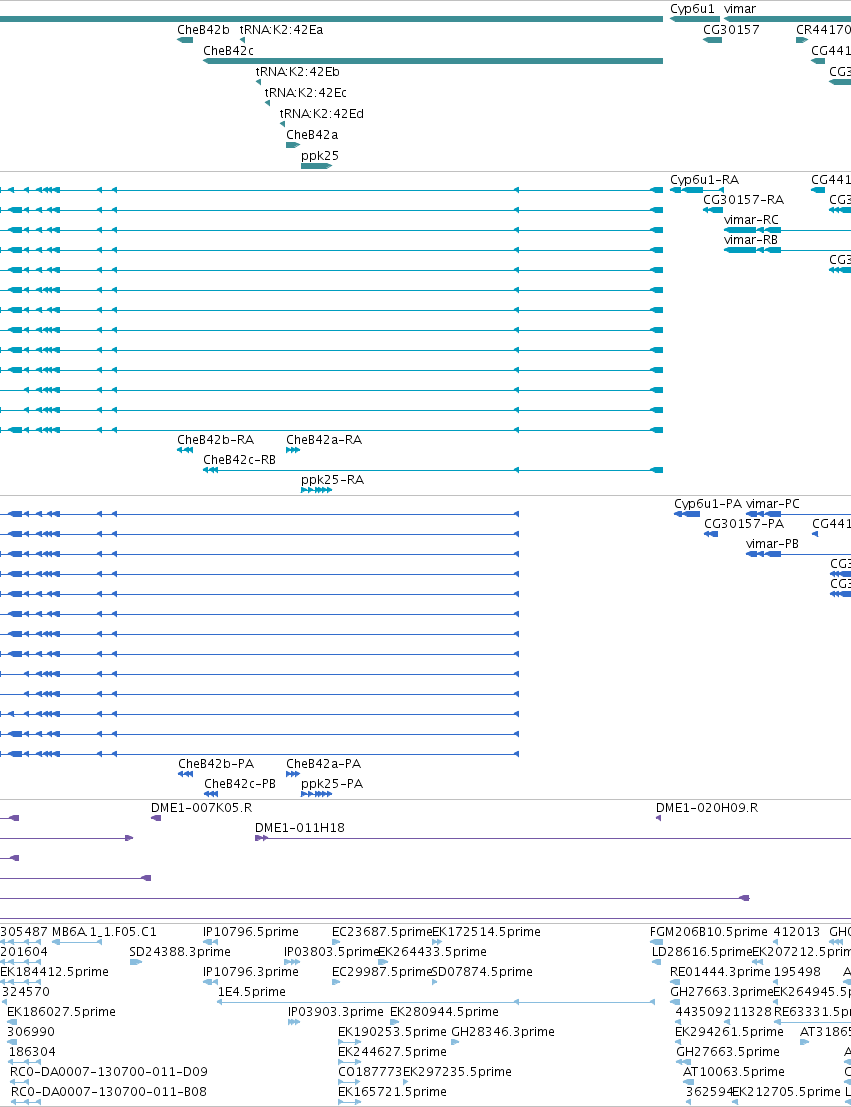Click the CG30157-PA protein label
Screen dimensions: 851x1107
(744, 524)
